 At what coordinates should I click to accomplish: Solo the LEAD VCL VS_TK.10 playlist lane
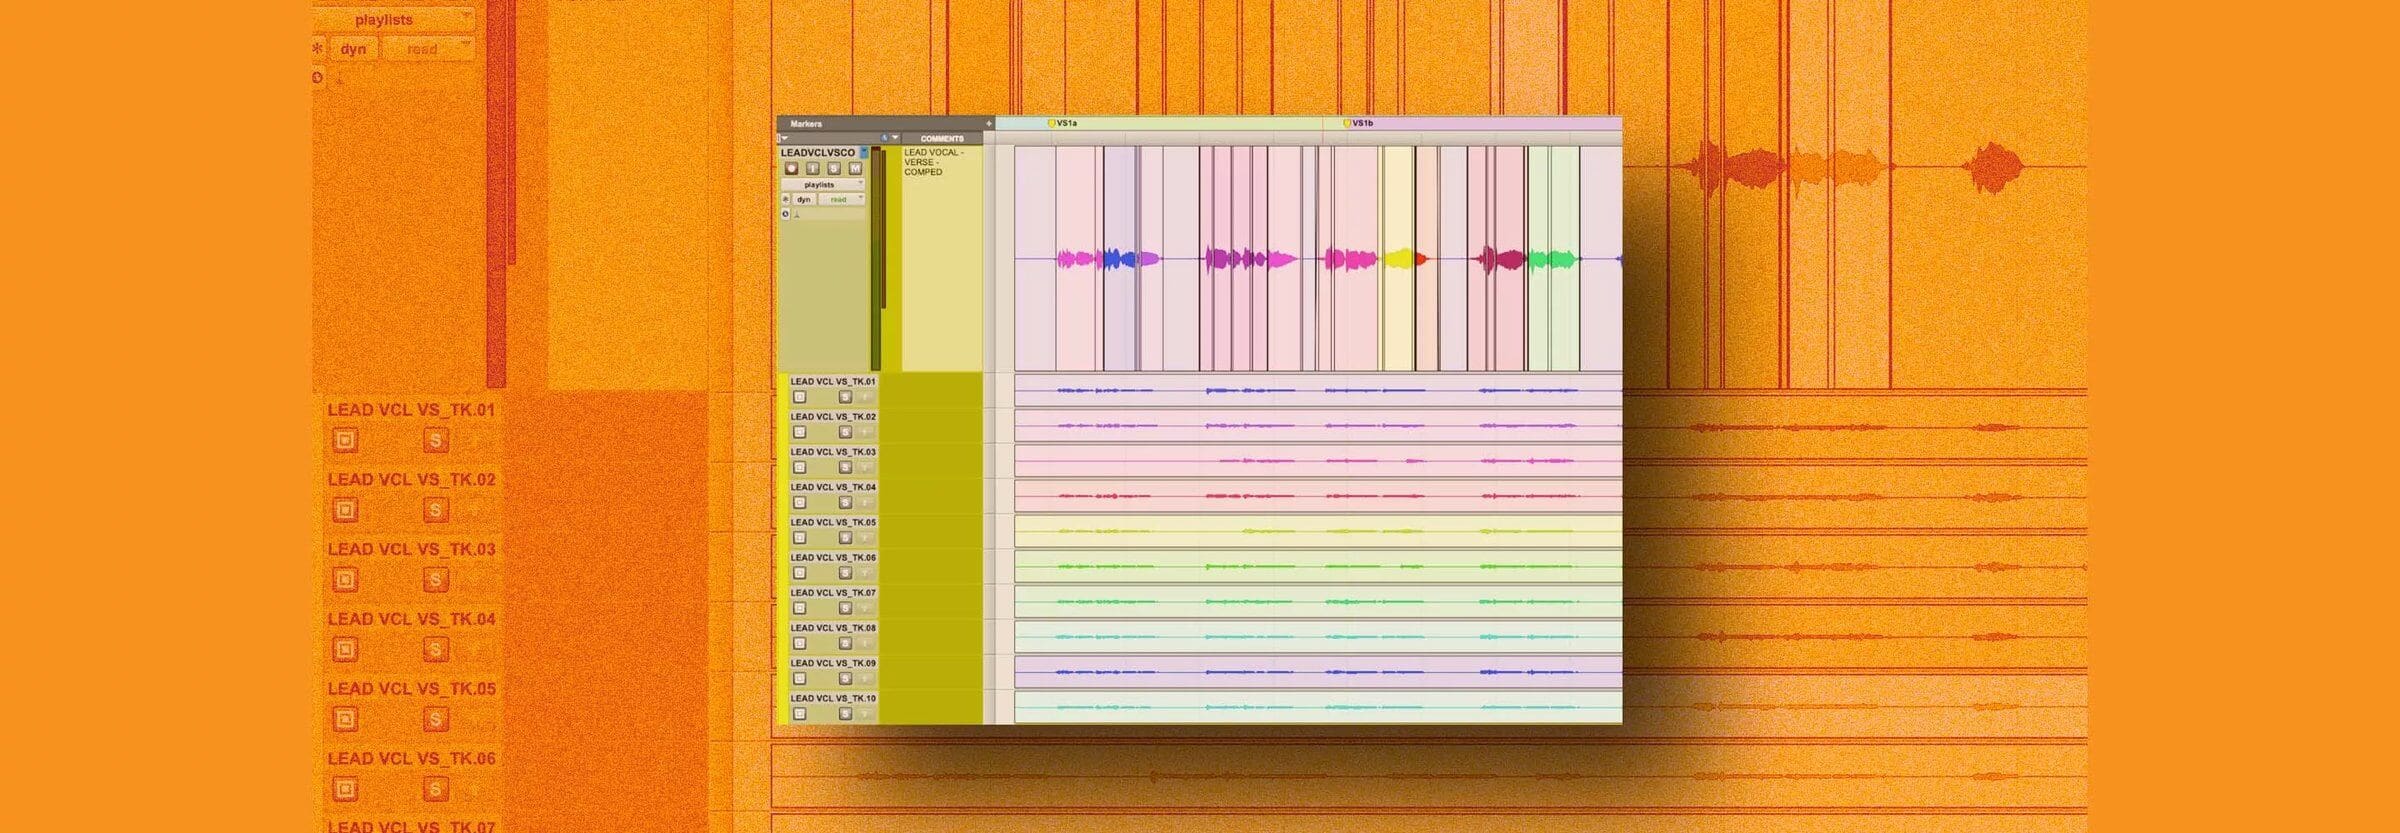[x=845, y=714]
